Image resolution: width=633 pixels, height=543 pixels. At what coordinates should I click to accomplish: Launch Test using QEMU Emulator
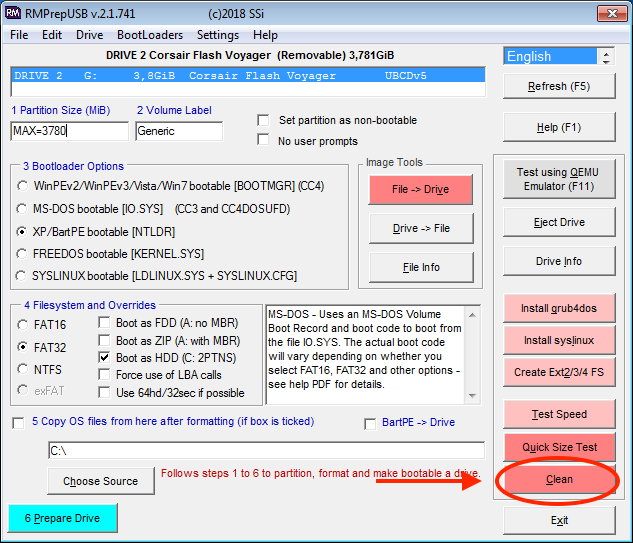559,179
